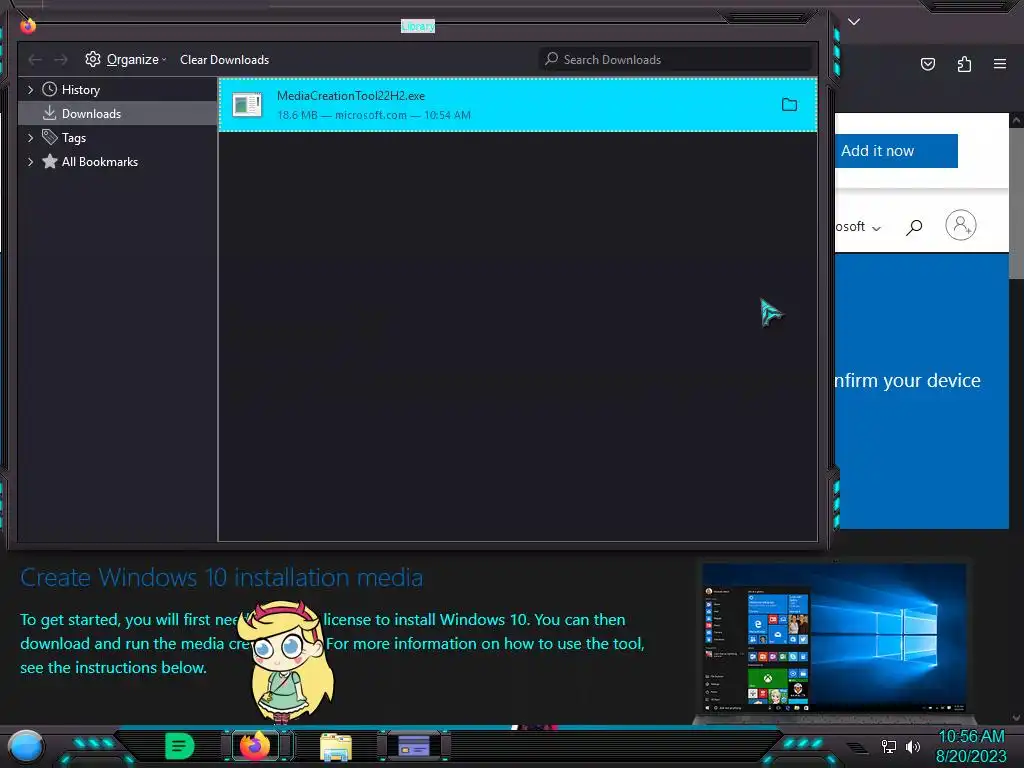The width and height of the screenshot is (1024, 768).
Task: Open the purple window app in taskbar
Action: coord(413,745)
